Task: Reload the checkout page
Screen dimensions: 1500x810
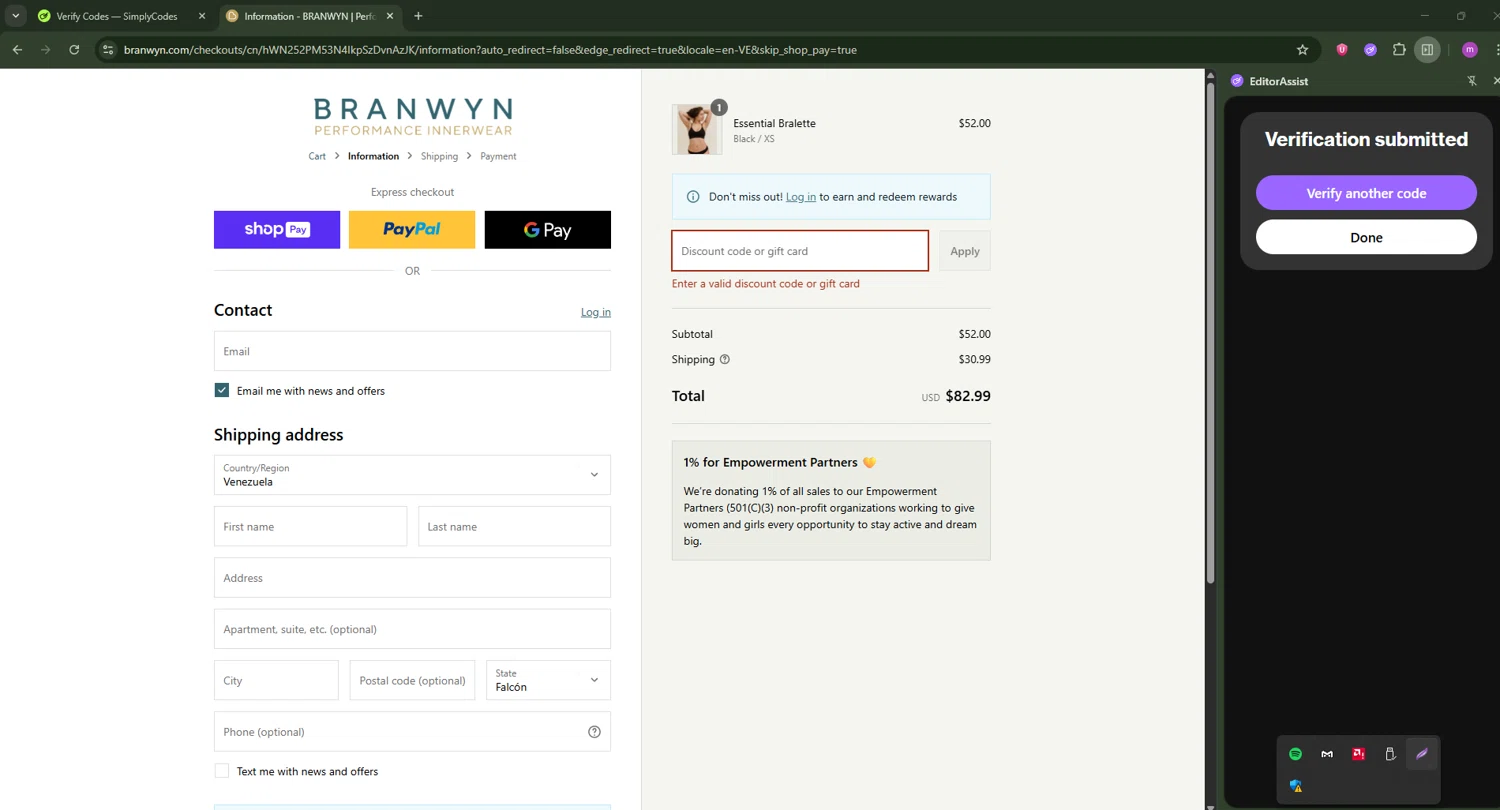Action: pos(74,49)
